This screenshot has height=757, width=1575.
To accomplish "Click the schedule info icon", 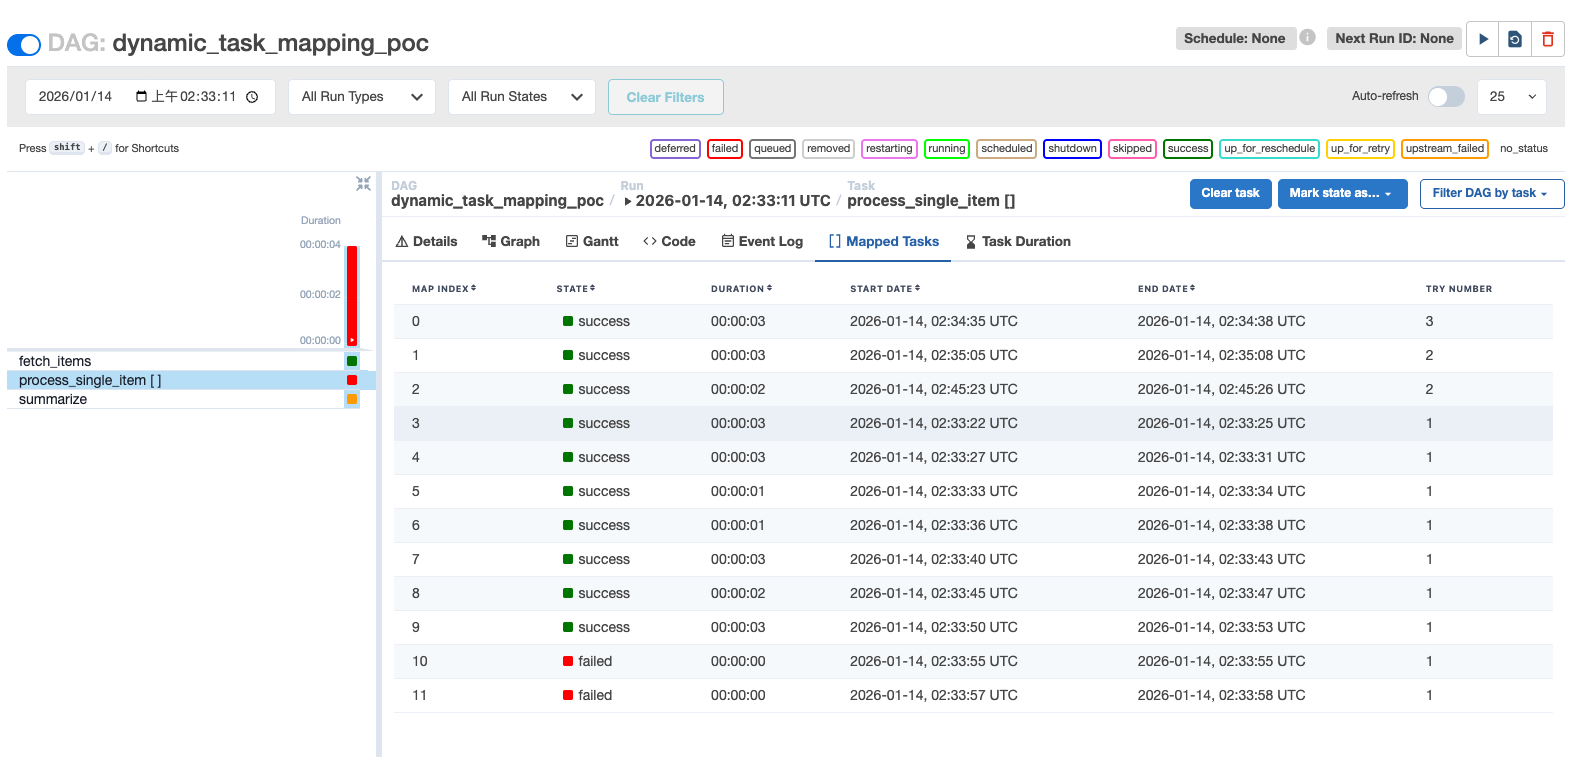I will point(1307,38).
